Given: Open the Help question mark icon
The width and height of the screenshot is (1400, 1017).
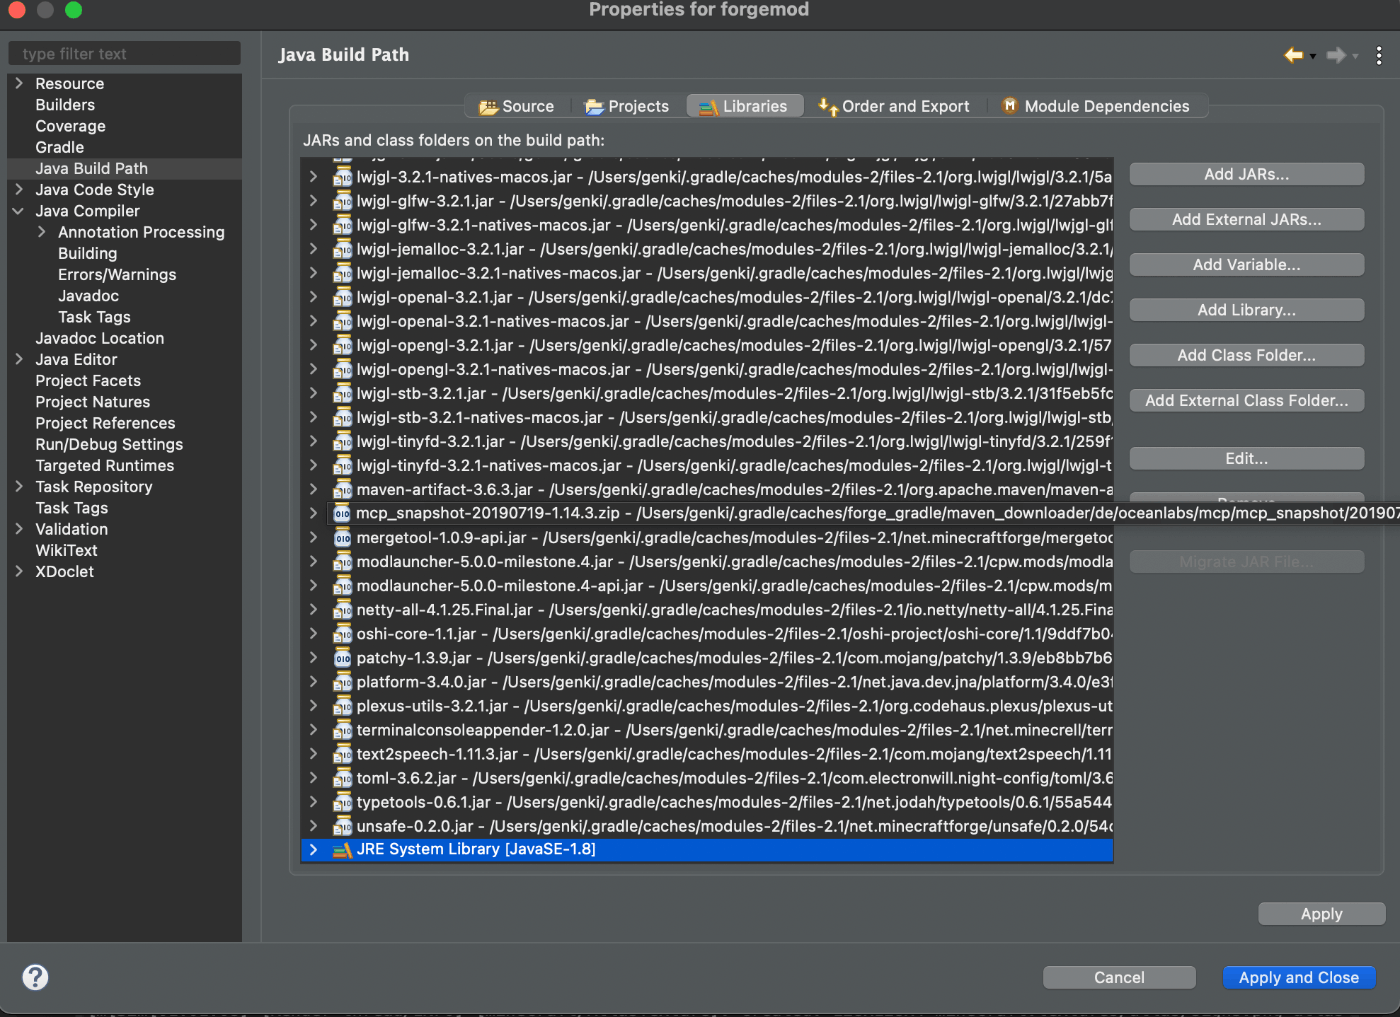Looking at the screenshot, I should pyautogui.click(x=35, y=977).
